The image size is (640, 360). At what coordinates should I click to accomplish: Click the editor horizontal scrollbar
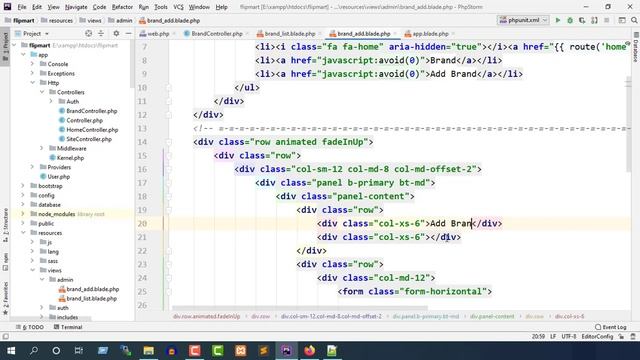pos(300,308)
